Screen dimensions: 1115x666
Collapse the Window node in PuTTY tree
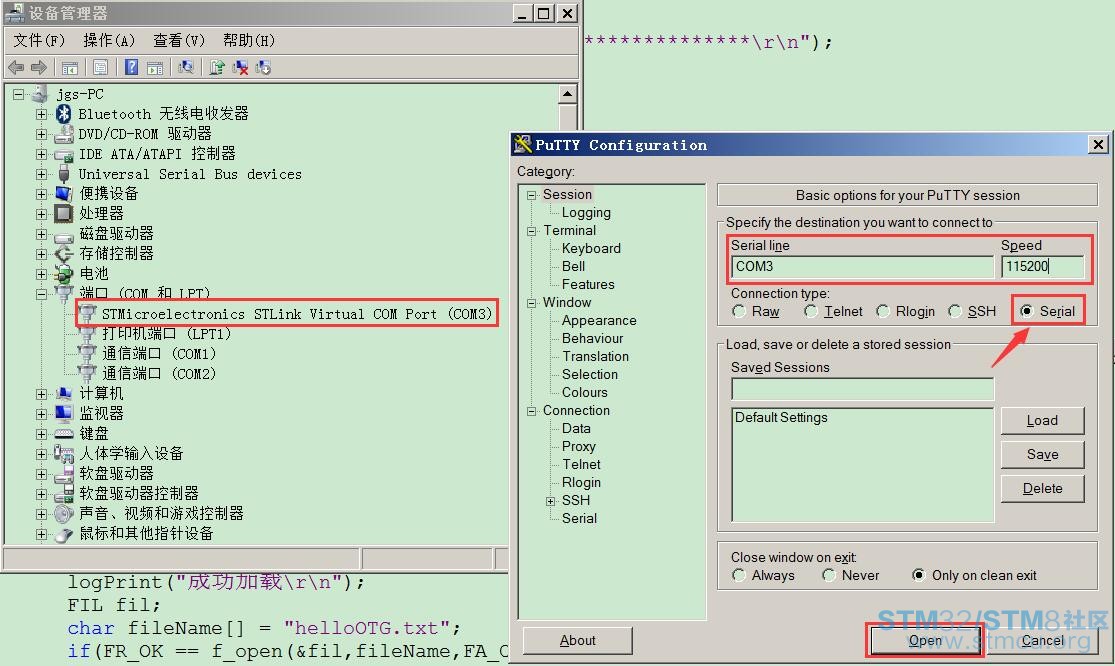coord(531,303)
